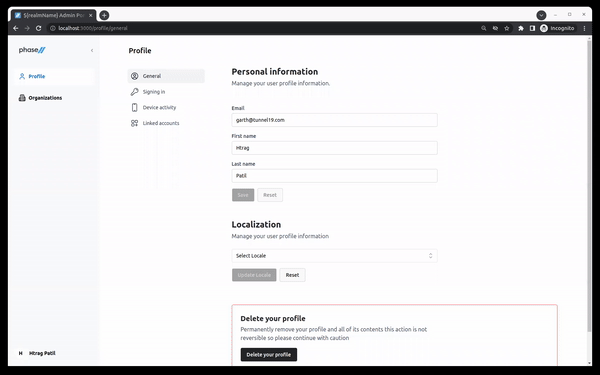Viewport: 600px width, 375px height.
Task: Click the Localization heading
Action: (256, 225)
